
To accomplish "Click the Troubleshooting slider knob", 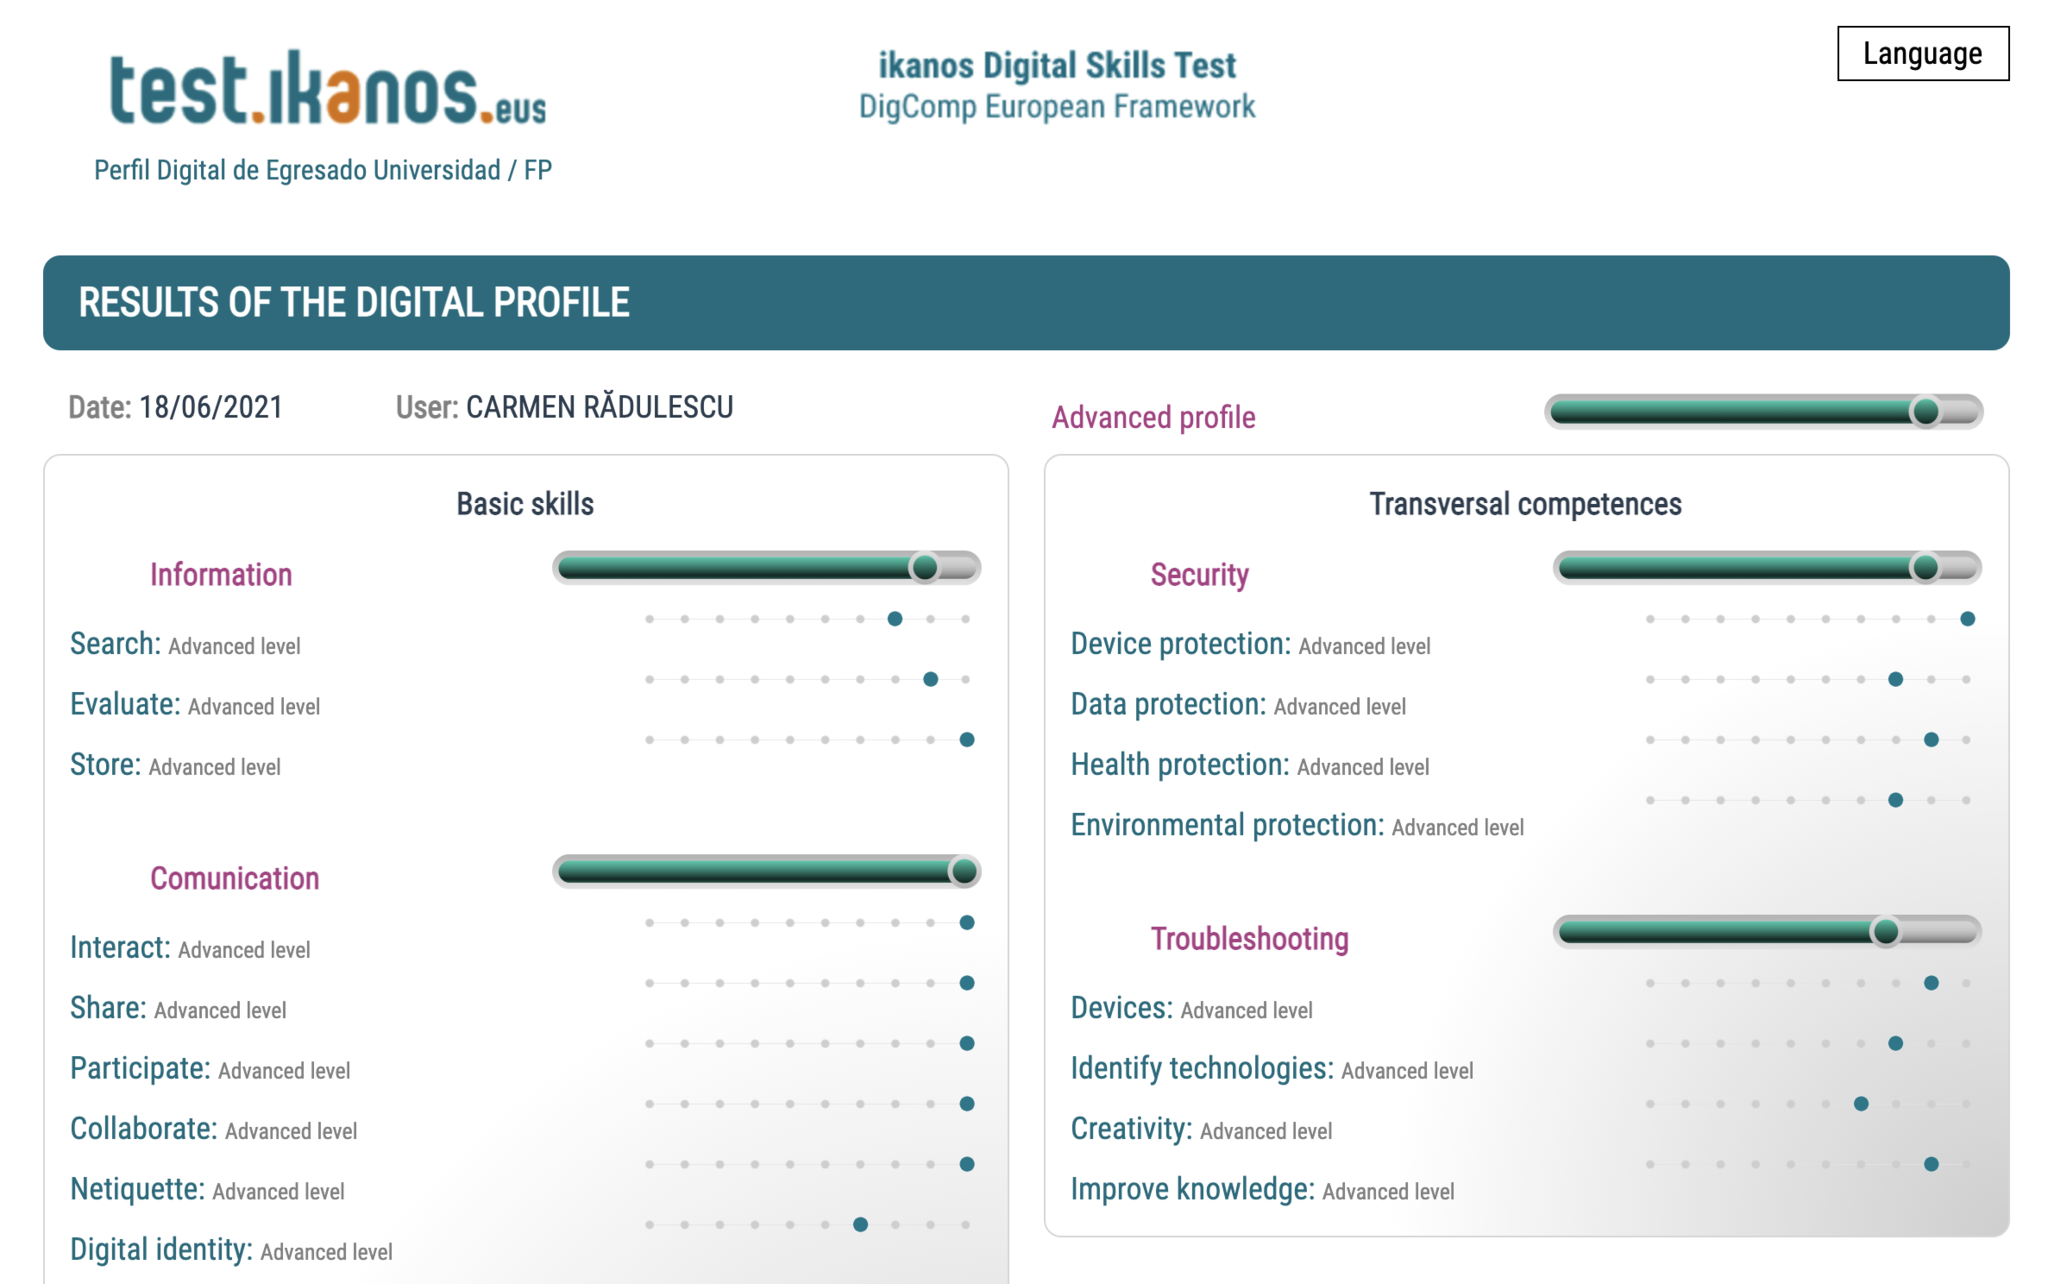I will coord(1886,932).
